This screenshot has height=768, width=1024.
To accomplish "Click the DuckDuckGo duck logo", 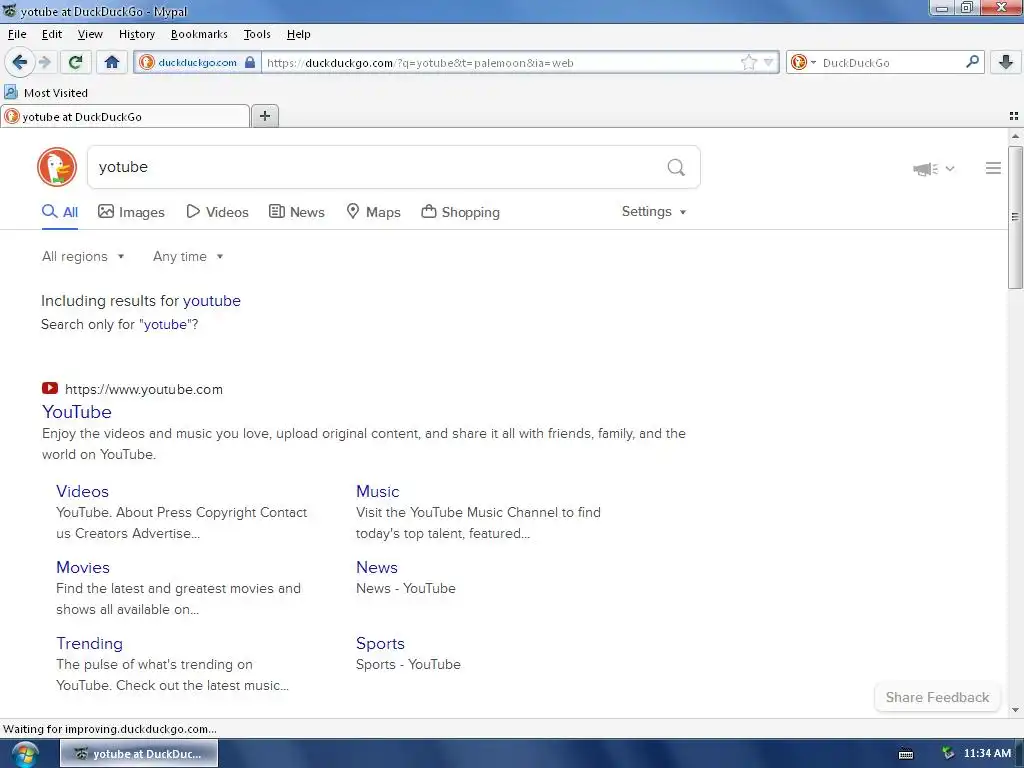I will click(x=57, y=167).
